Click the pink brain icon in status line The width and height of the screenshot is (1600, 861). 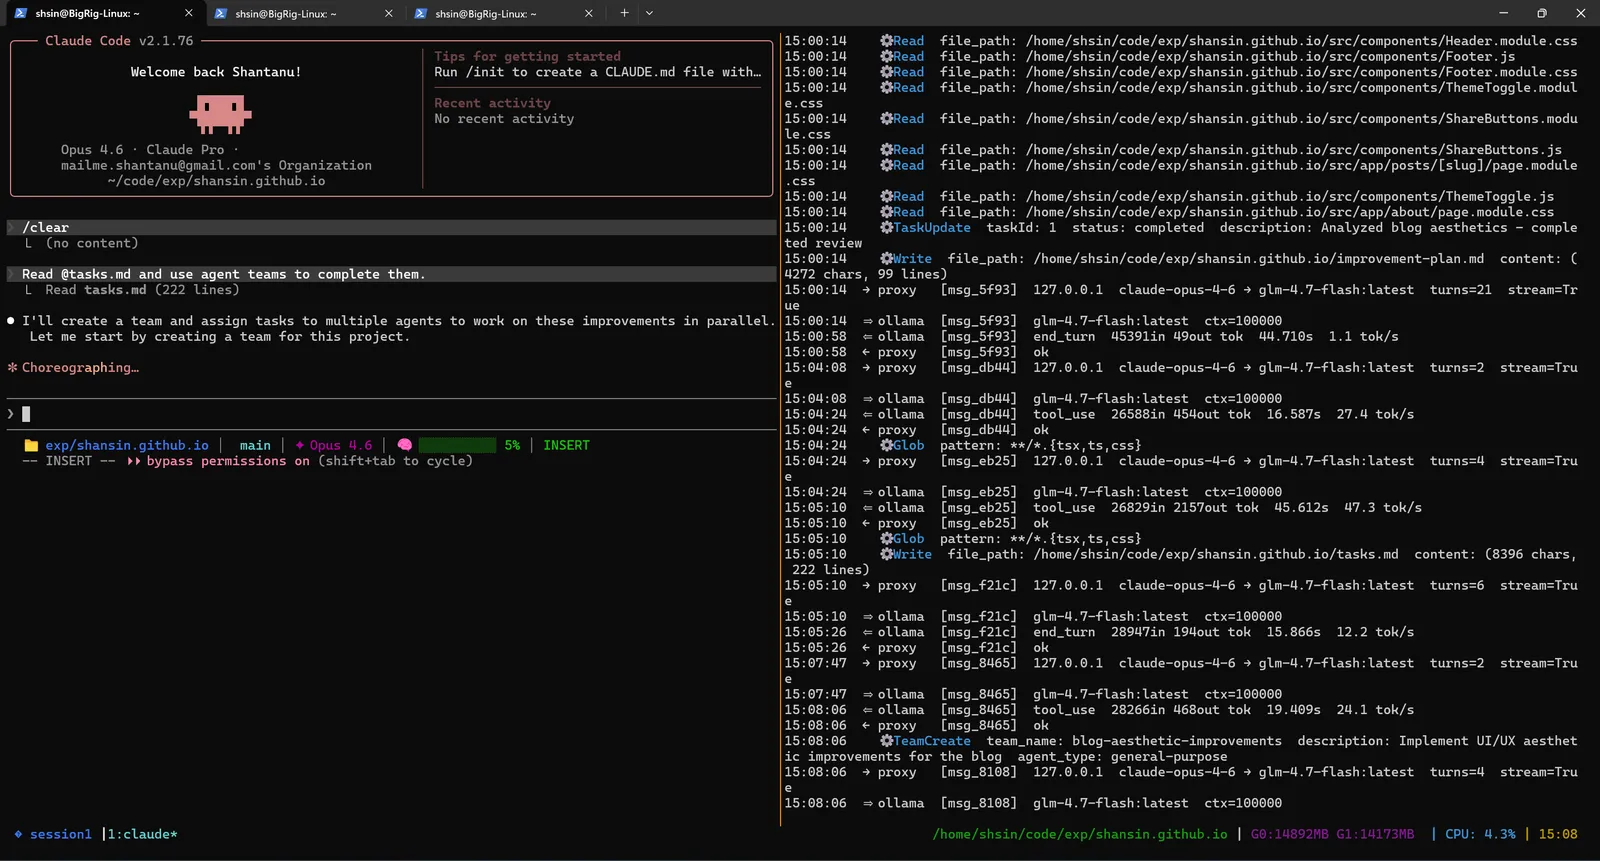(404, 446)
